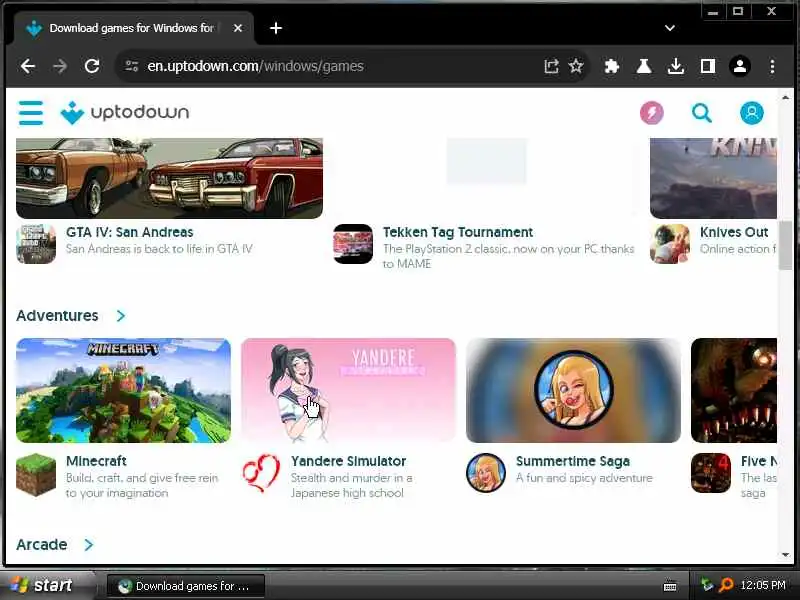Click the keyboard icon in system tray
The image size is (800, 600).
tap(670, 587)
